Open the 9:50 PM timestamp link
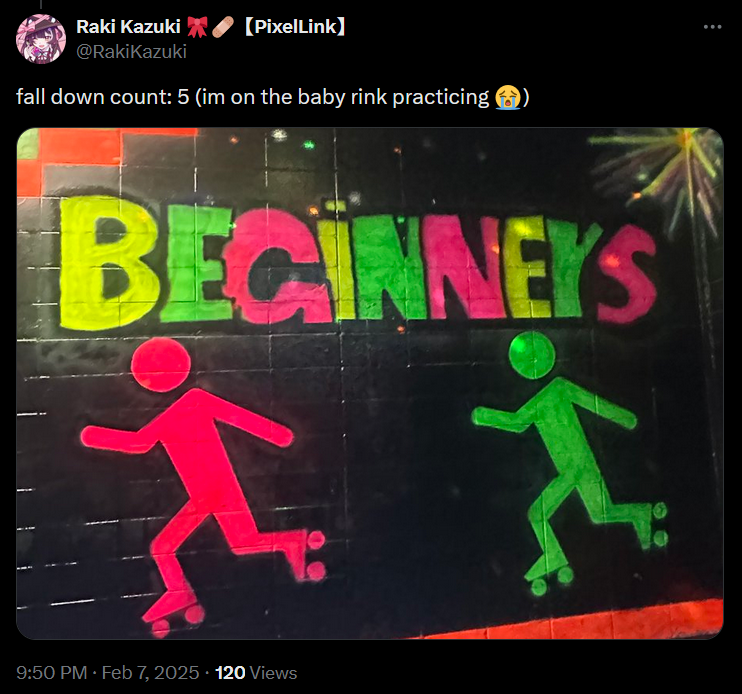The width and height of the screenshot is (742, 694). 51,673
